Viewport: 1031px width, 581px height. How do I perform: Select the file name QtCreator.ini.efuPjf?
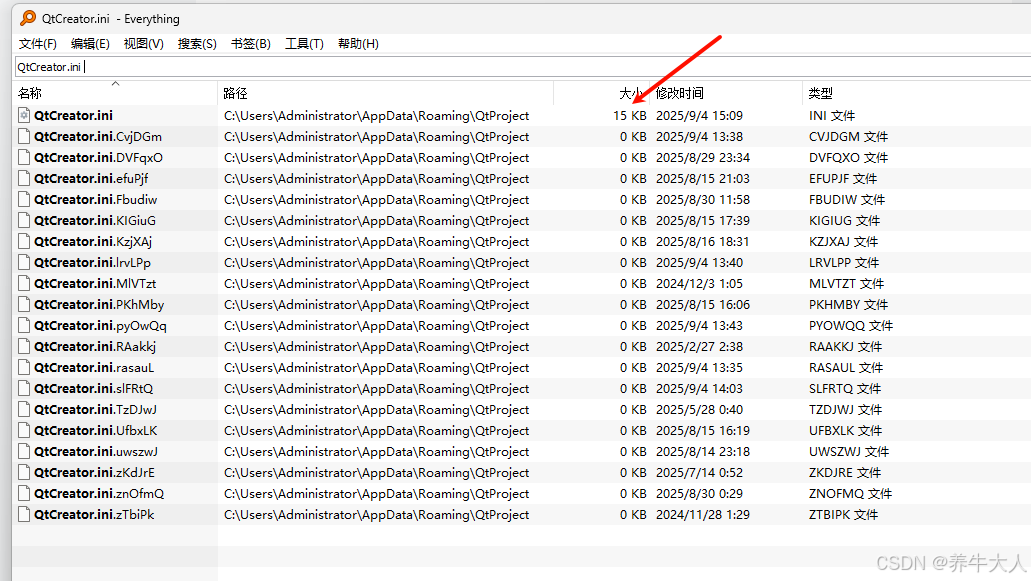click(91, 179)
